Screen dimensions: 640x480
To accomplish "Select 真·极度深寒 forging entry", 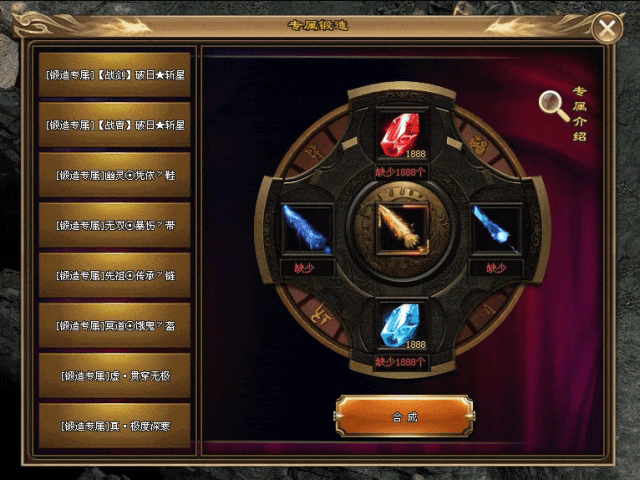I will [x=115, y=426].
